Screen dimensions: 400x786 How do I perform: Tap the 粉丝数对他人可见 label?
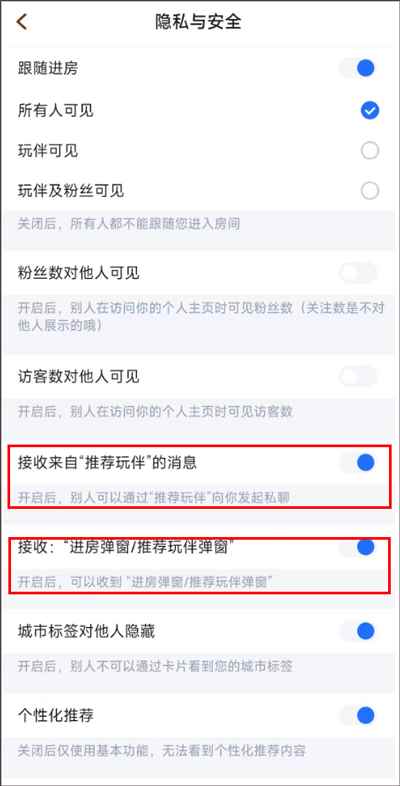tap(78, 273)
